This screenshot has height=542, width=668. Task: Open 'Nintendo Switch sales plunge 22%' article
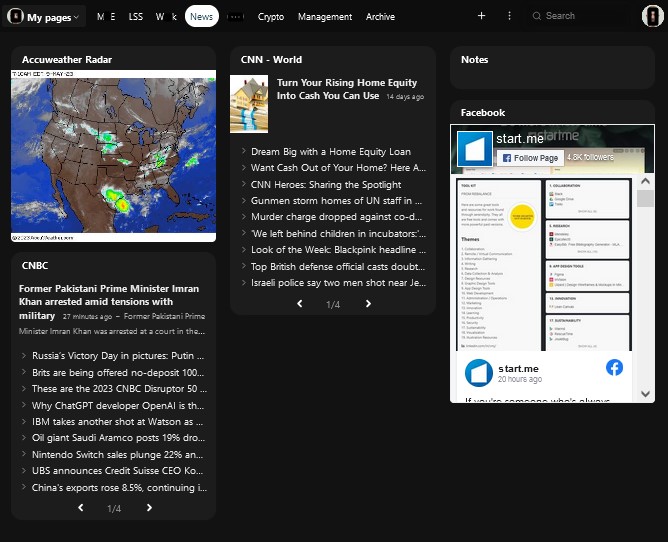(x=118, y=455)
